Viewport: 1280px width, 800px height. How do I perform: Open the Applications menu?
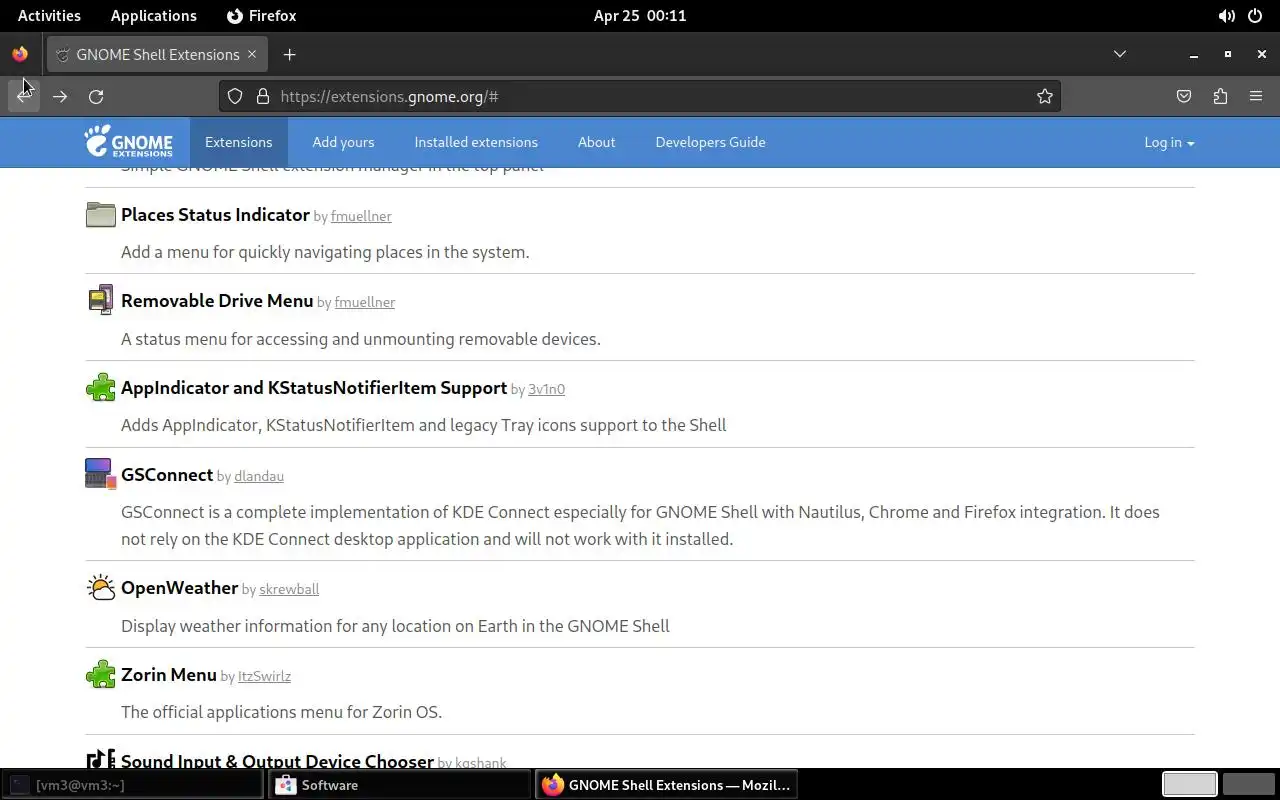(x=153, y=16)
